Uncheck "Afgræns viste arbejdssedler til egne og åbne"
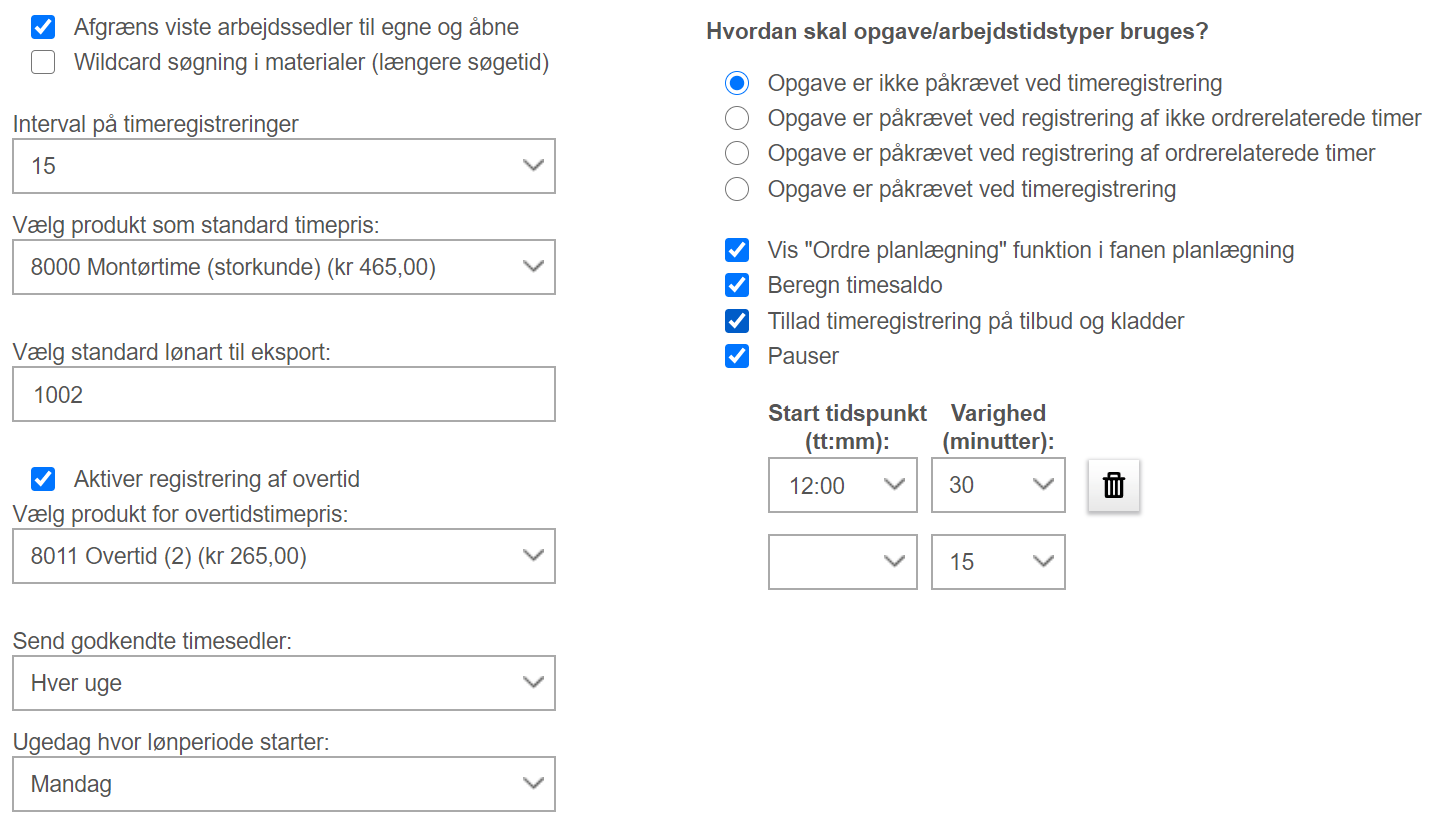Screen dimensions: 1429x822 43,27
